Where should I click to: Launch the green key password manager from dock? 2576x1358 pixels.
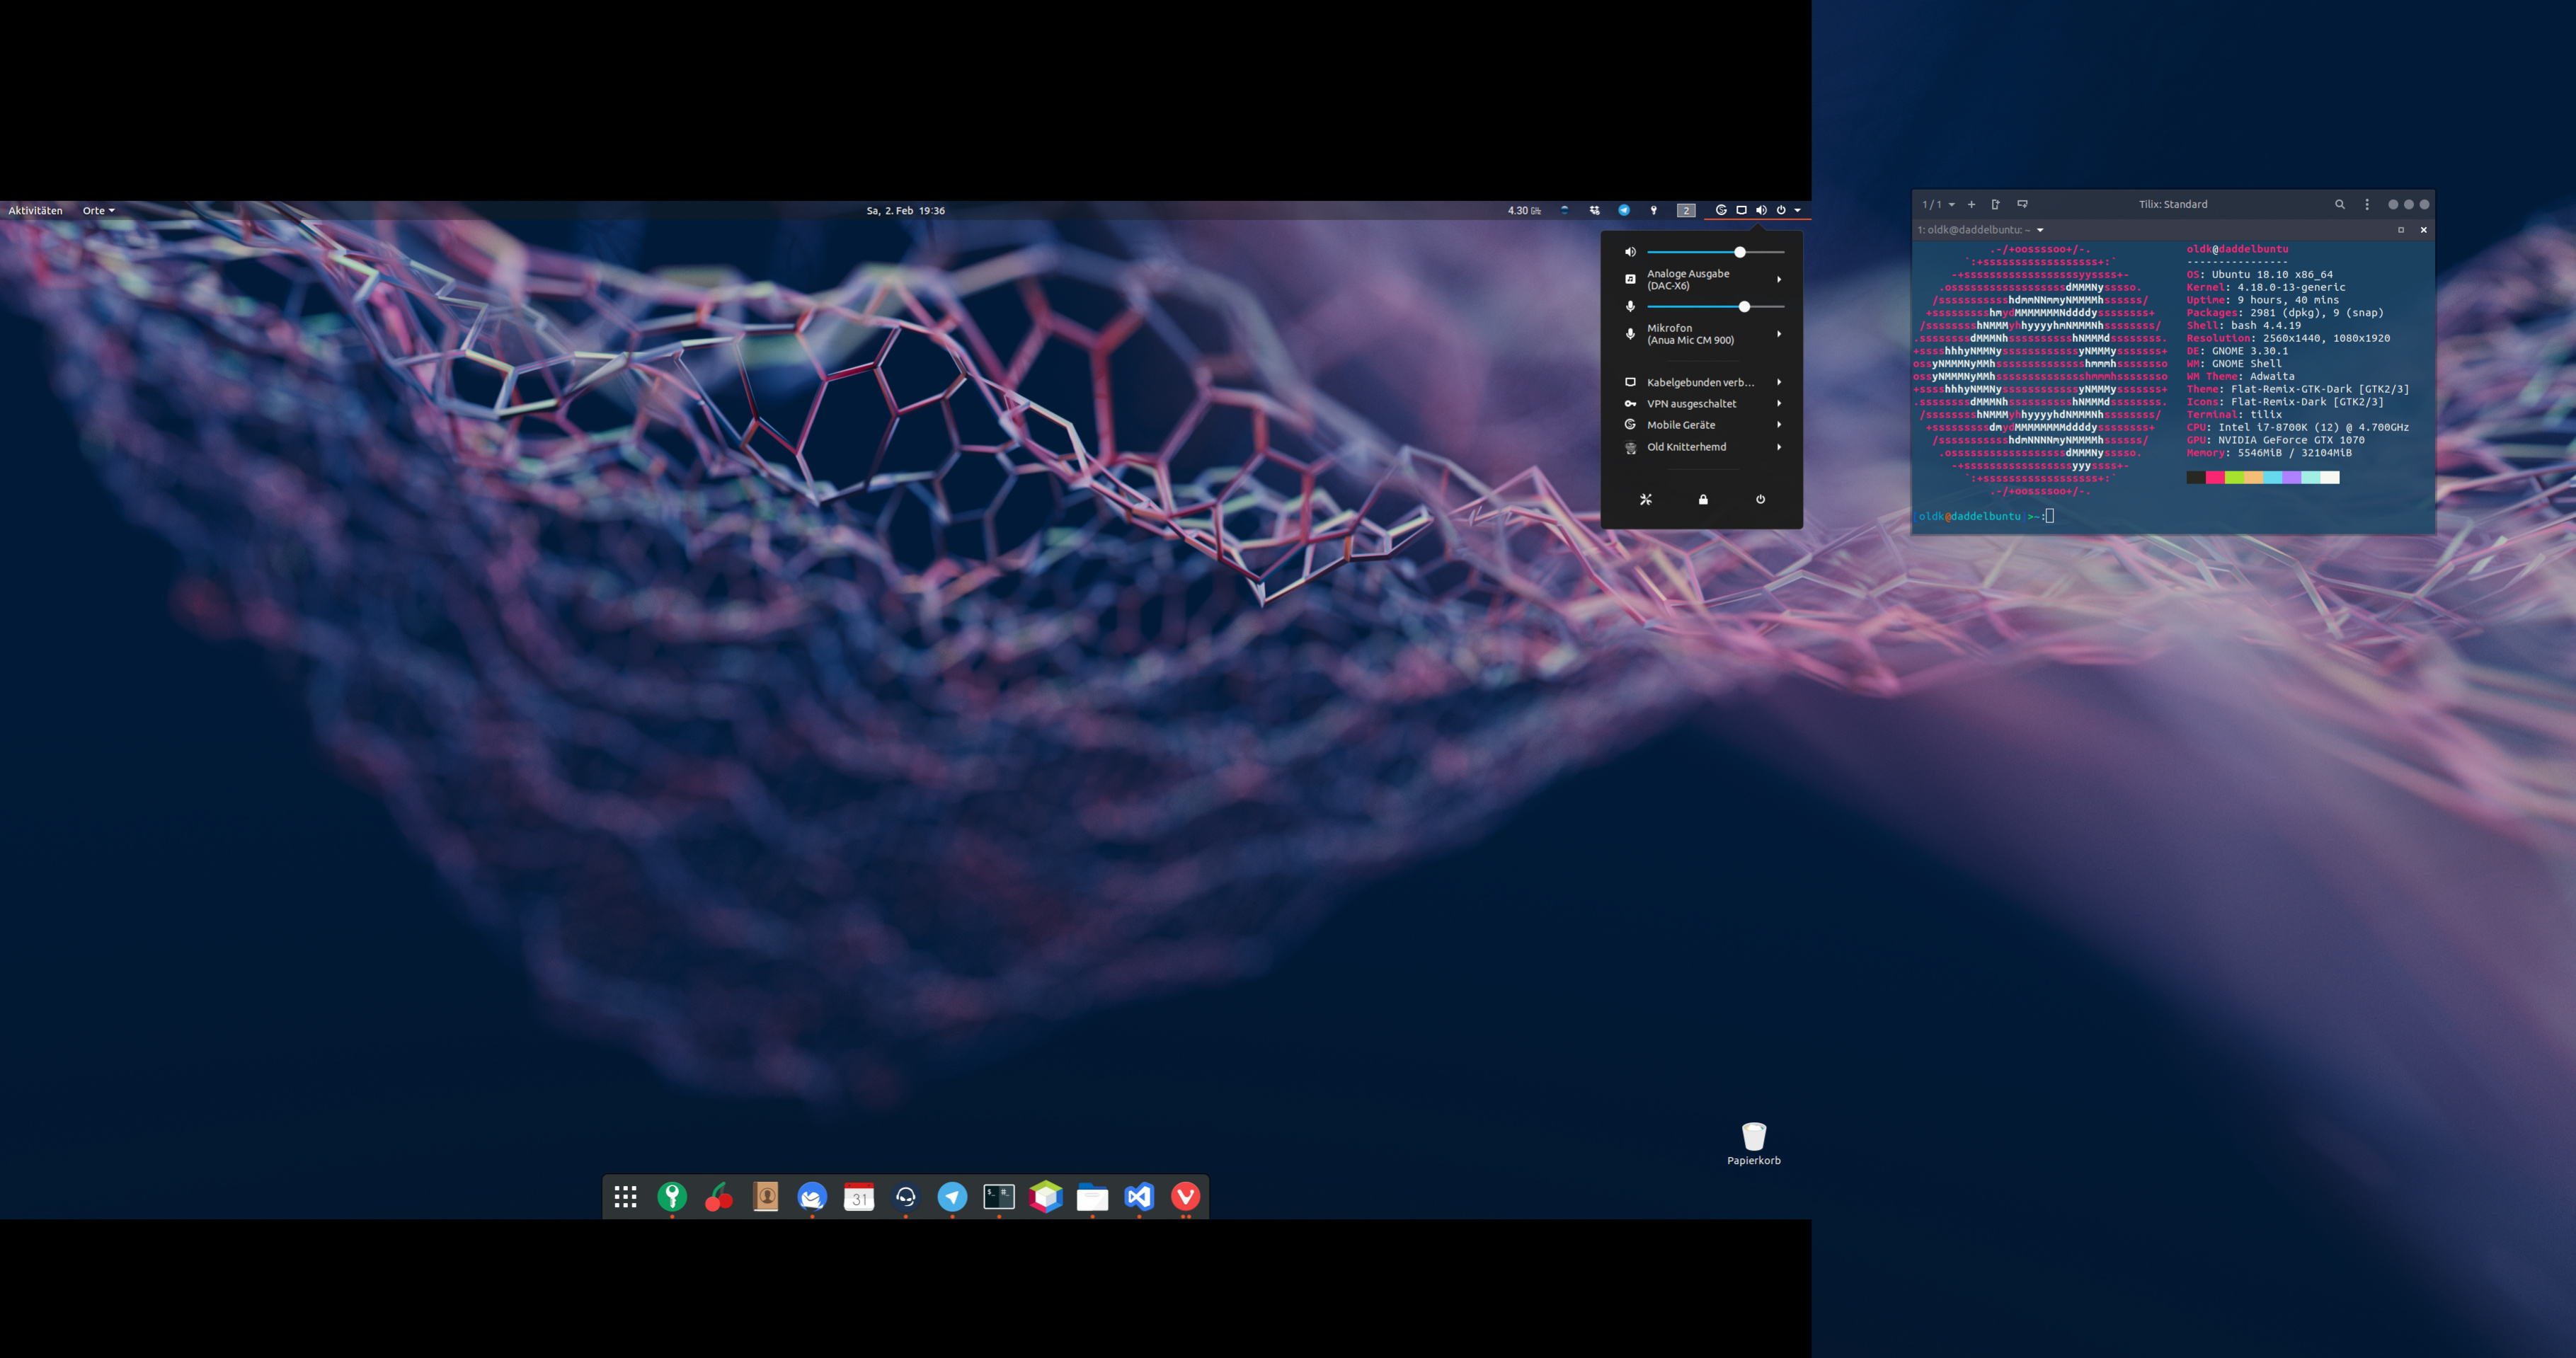pos(672,1197)
